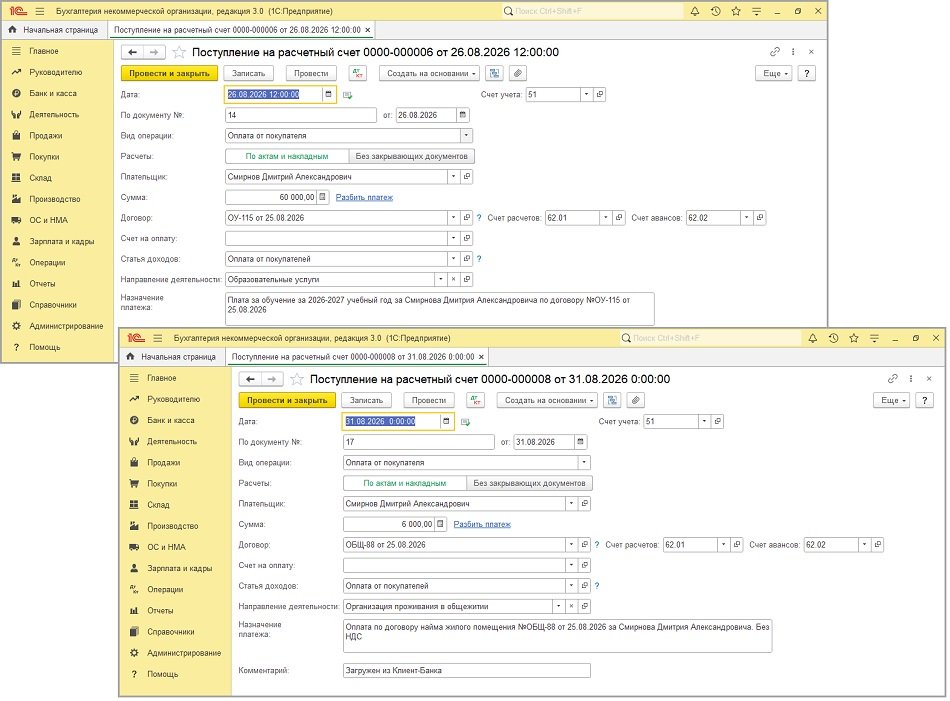Open Начальная страница home tab in front window
This screenshot has height=701, width=950.
[172, 357]
